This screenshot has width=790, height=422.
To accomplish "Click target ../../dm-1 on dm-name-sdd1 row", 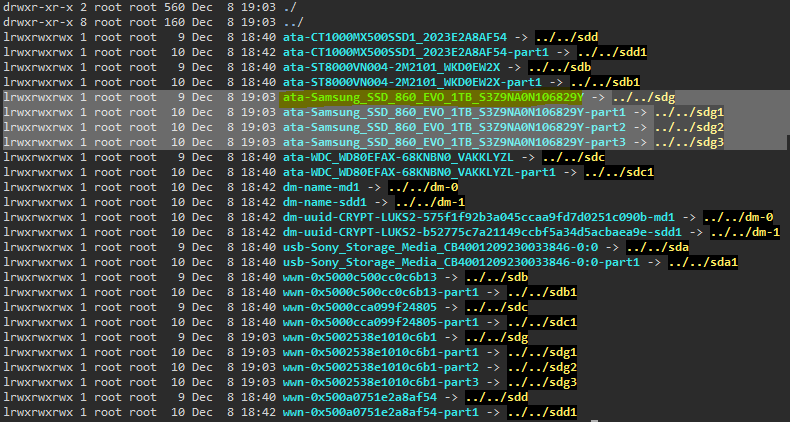I will coord(430,202).
